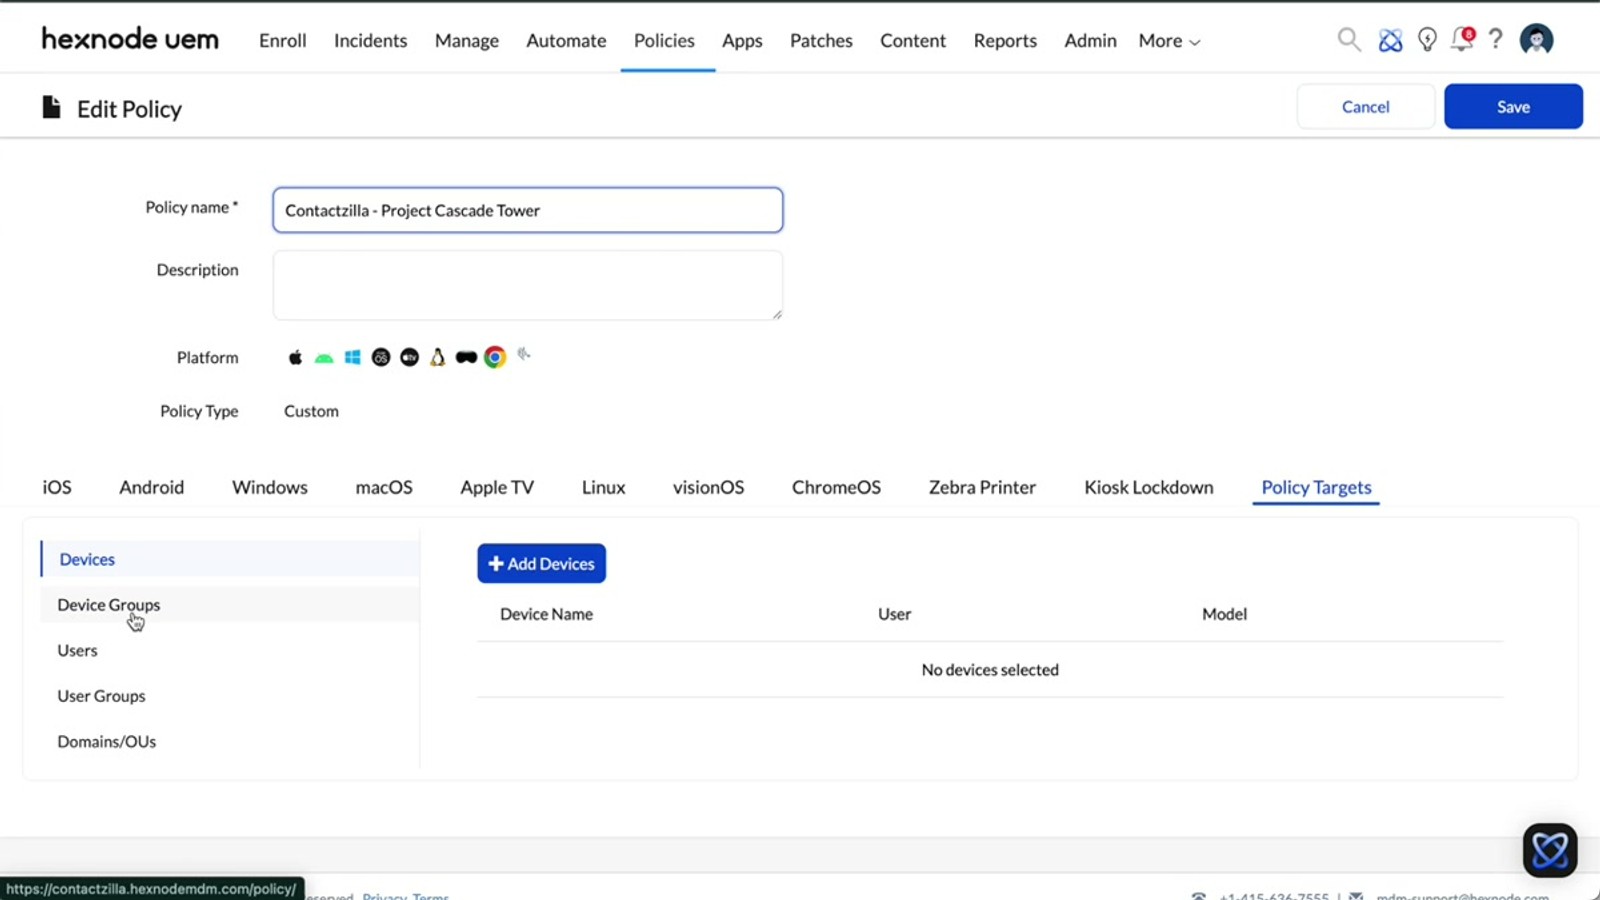The image size is (1600, 900).
Task: Open the Reports section
Action: [1005, 41]
